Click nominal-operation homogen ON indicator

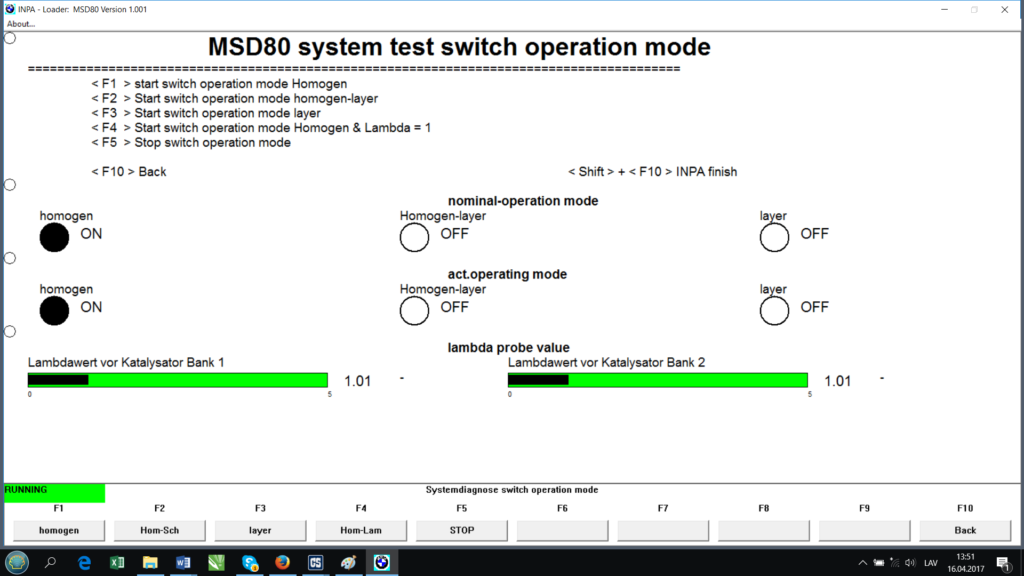(x=54, y=237)
